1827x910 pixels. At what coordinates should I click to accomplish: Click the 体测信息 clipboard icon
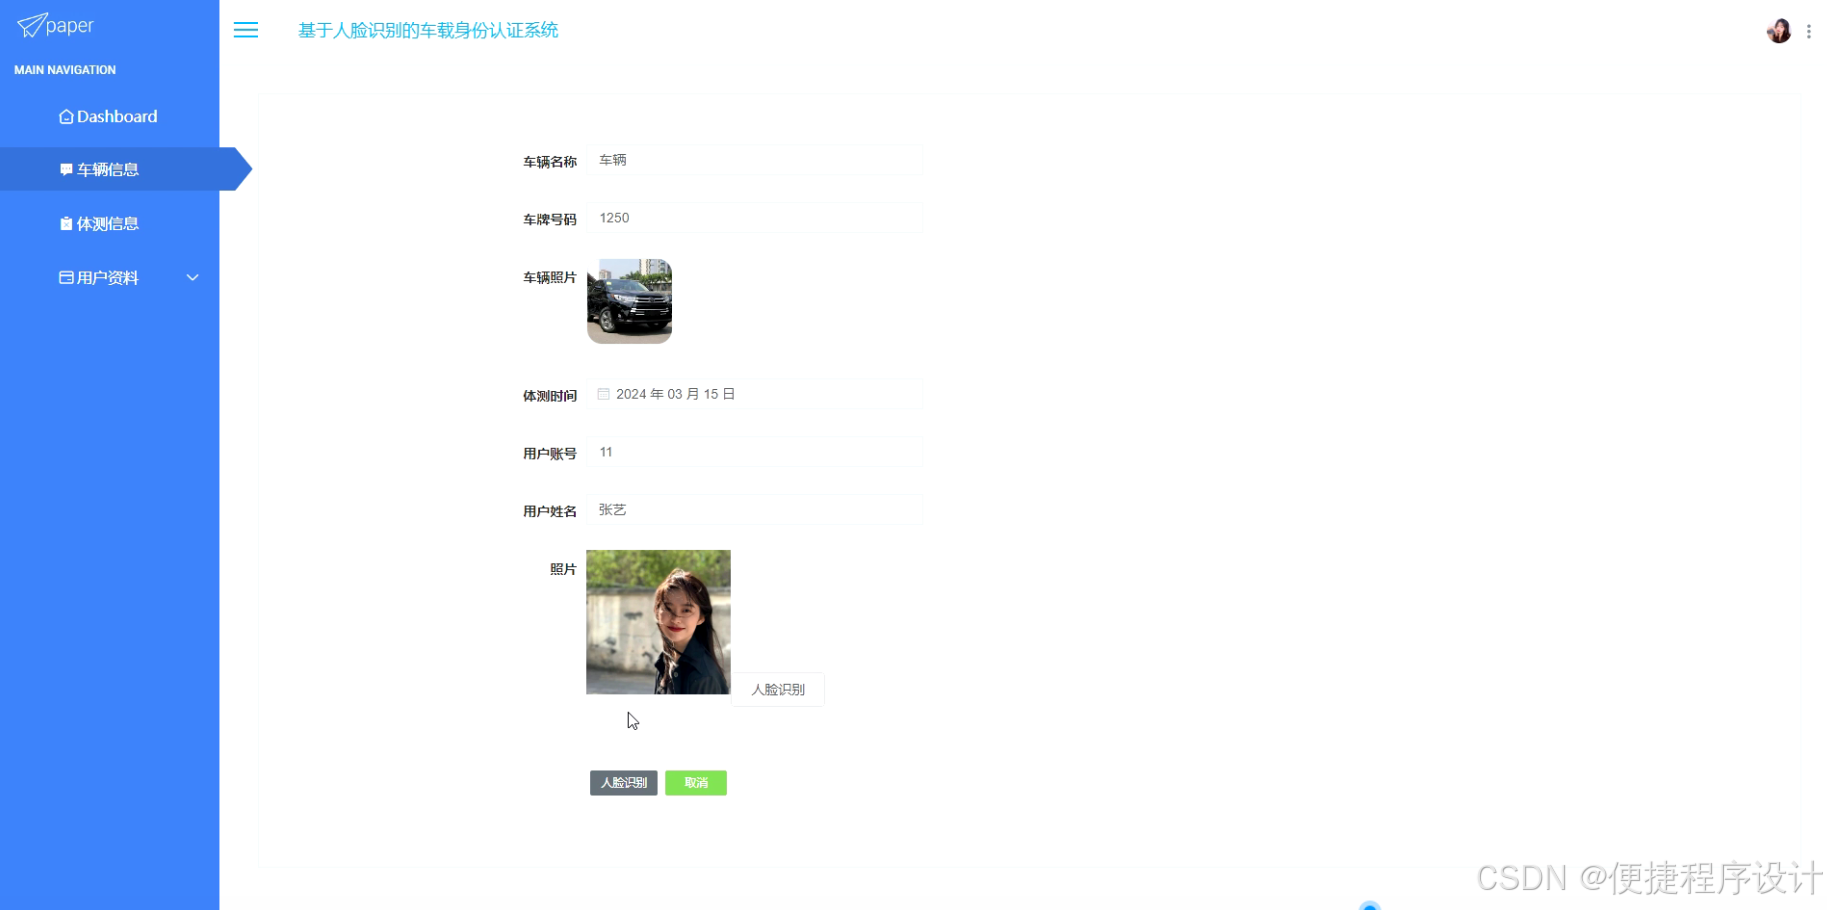[x=66, y=224]
